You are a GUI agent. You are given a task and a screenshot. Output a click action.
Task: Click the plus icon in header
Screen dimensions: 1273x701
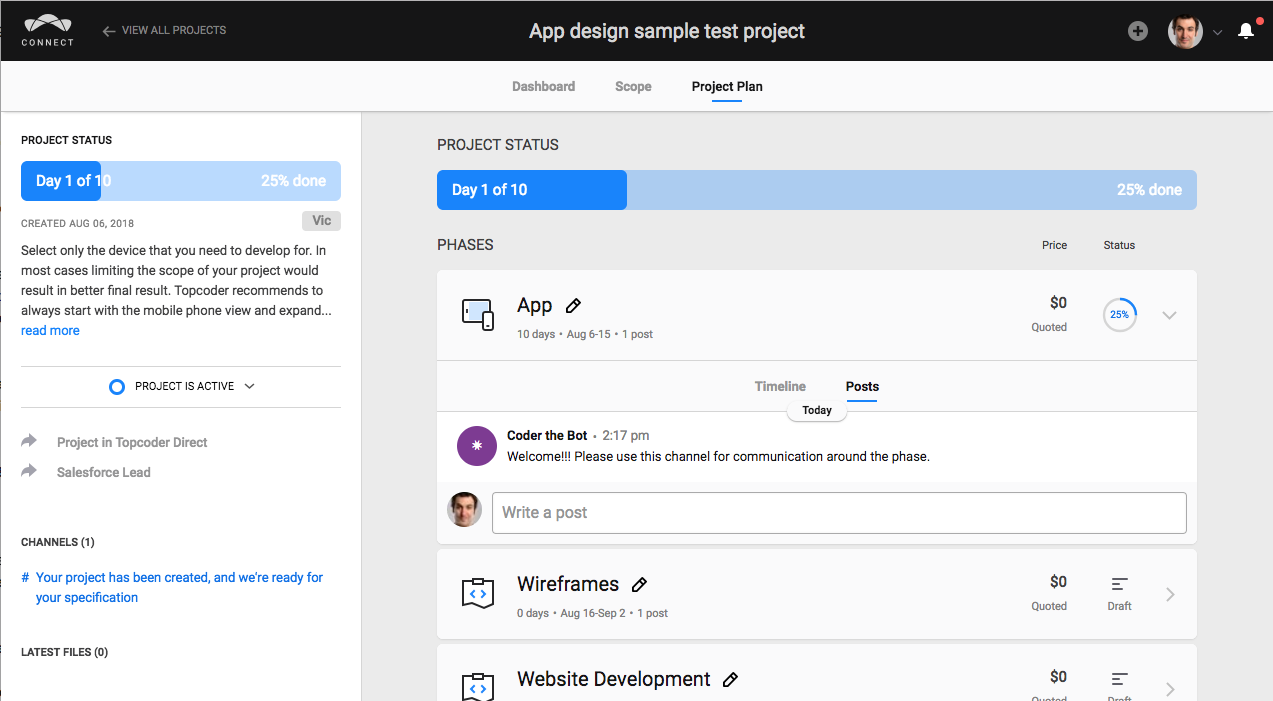coord(1138,31)
